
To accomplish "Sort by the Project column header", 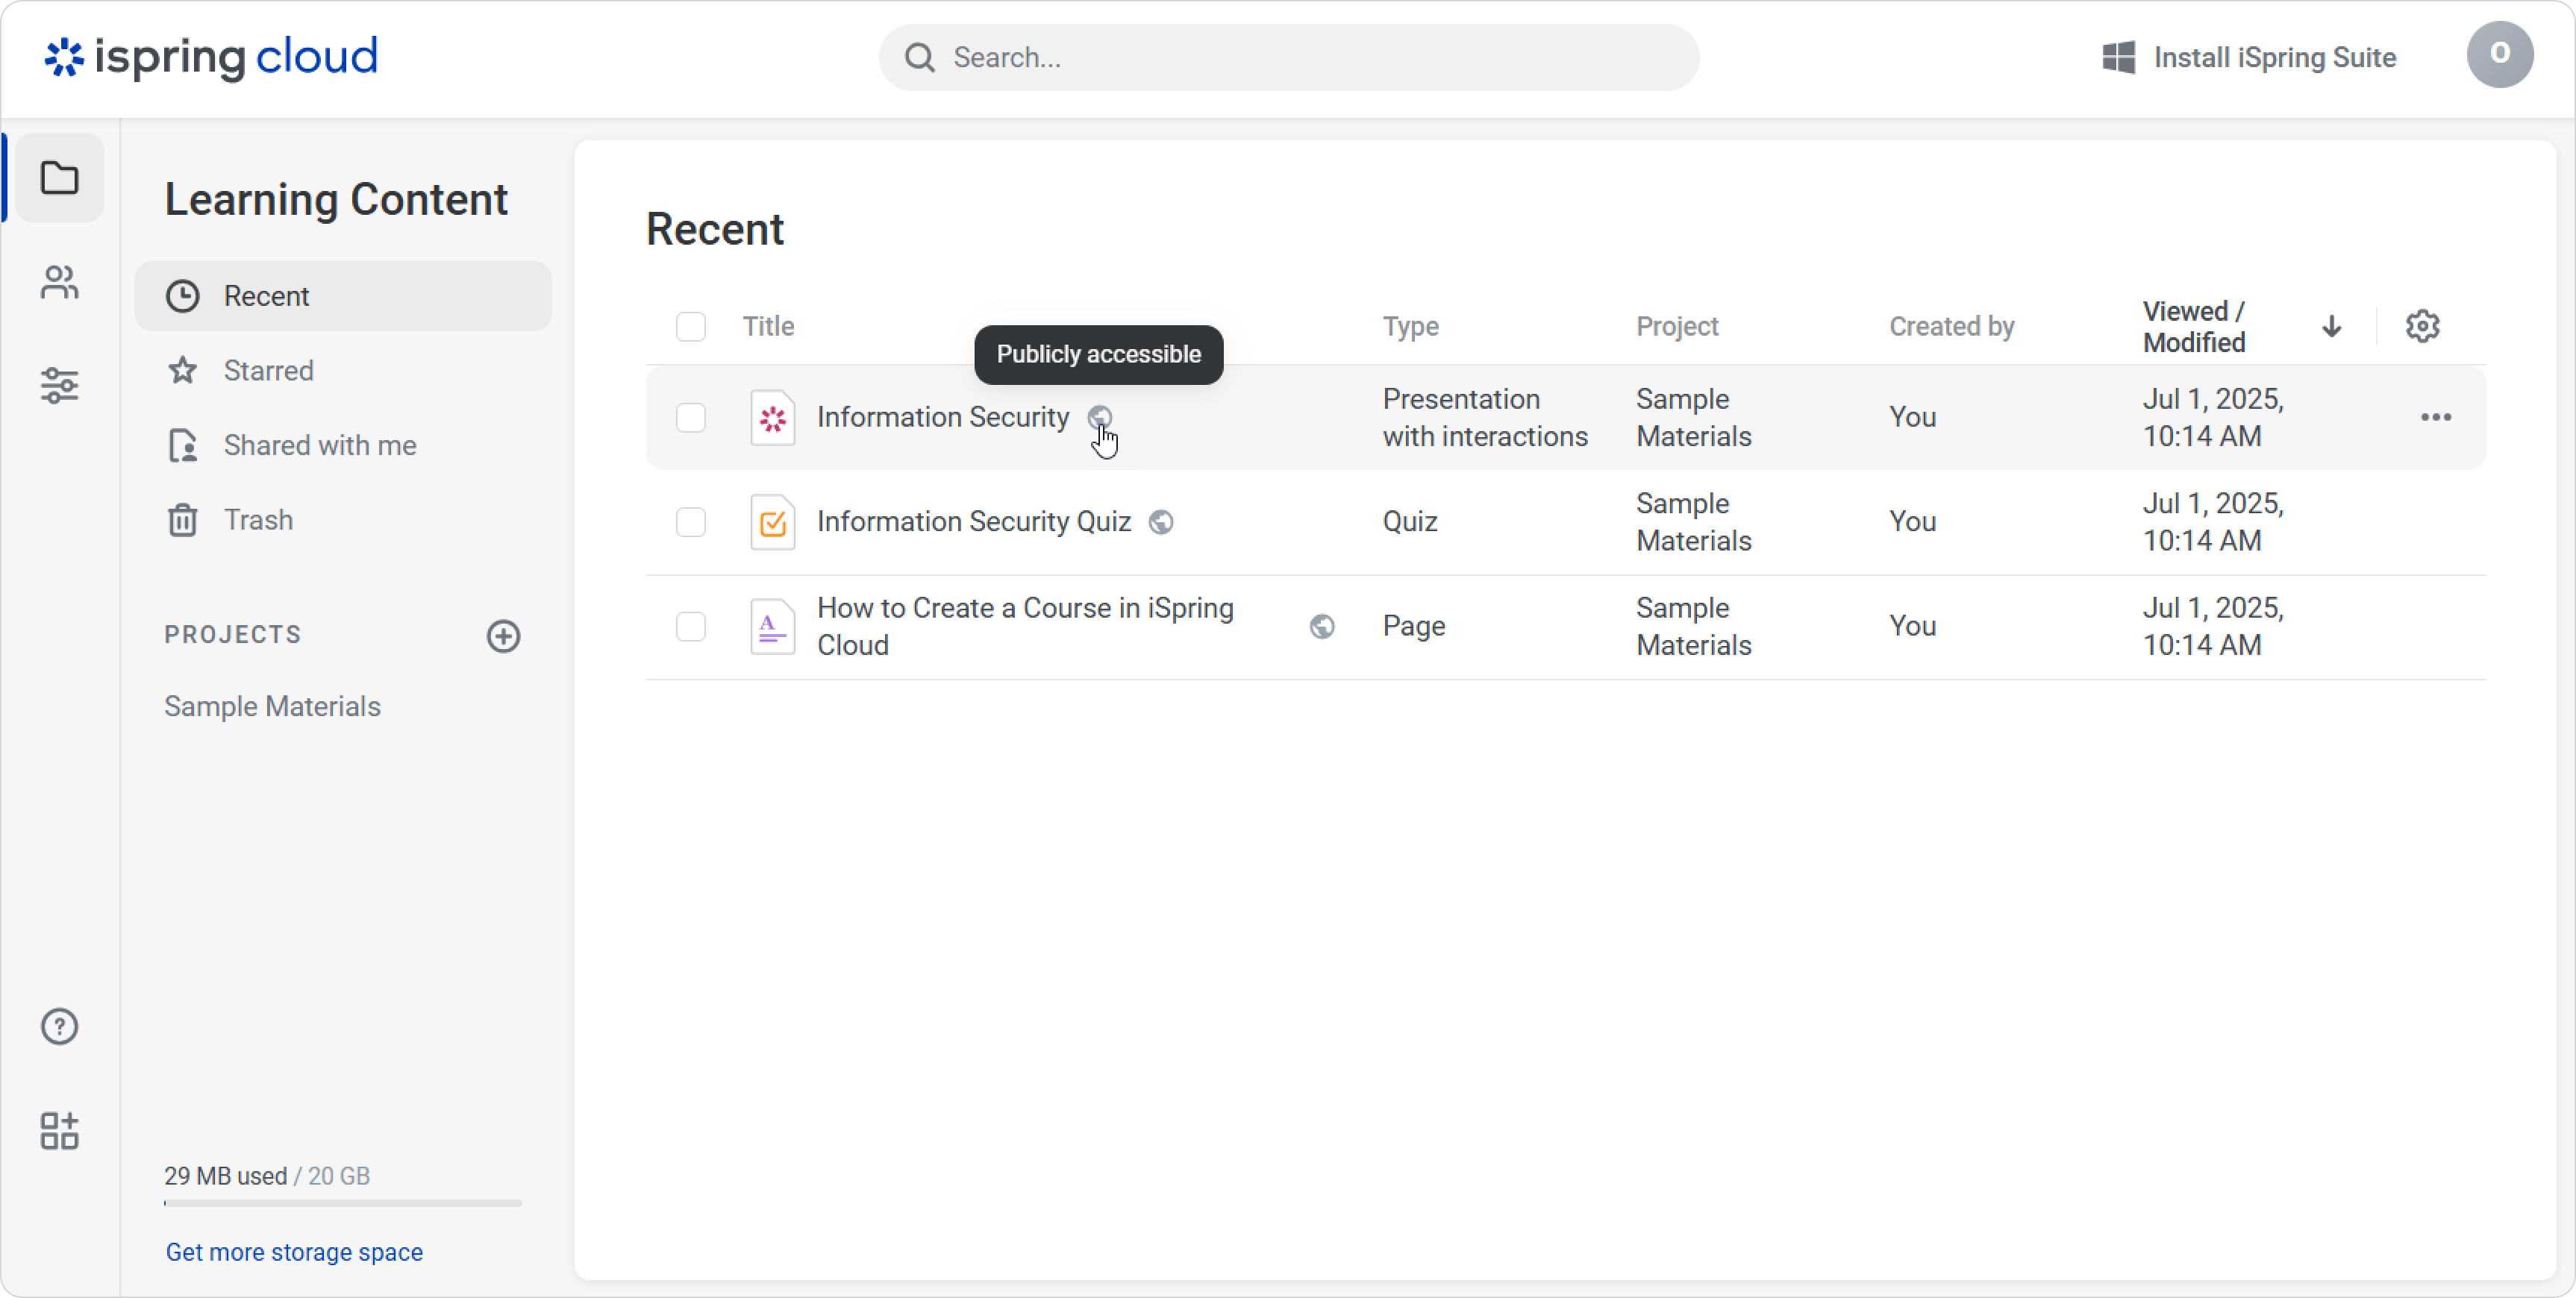I will pyautogui.click(x=1677, y=326).
